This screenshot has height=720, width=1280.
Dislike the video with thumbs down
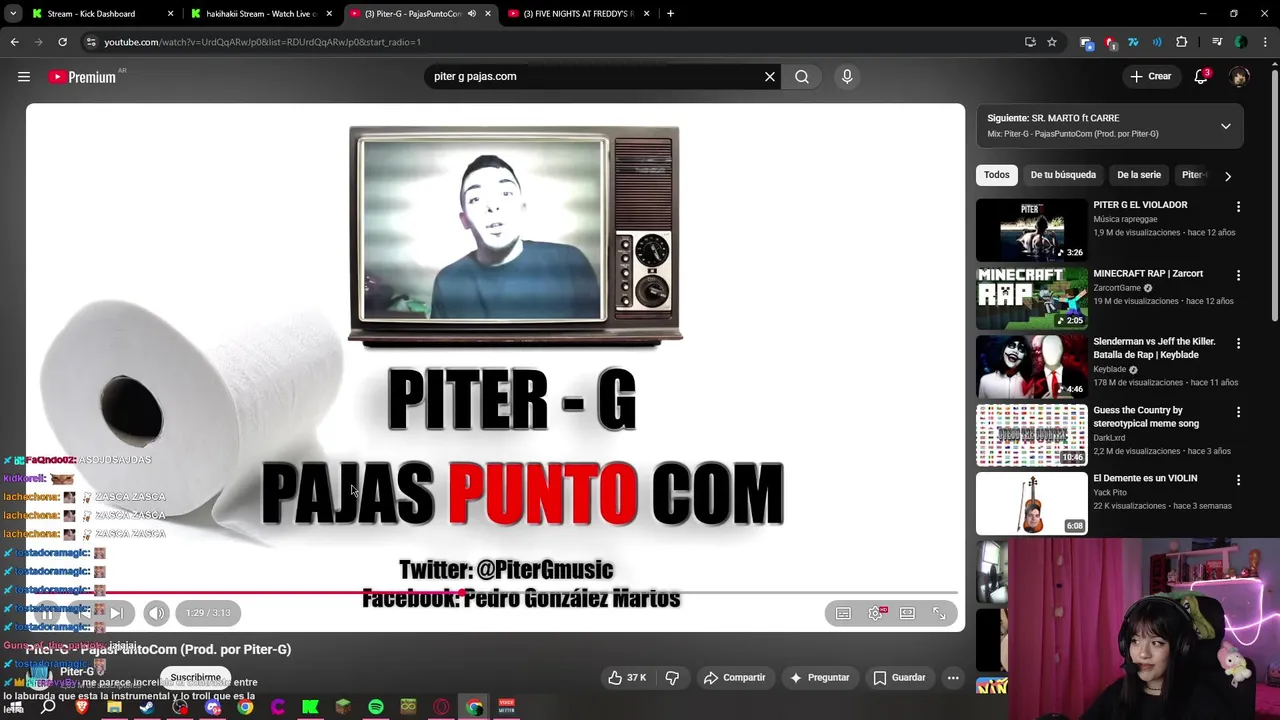[672, 678]
